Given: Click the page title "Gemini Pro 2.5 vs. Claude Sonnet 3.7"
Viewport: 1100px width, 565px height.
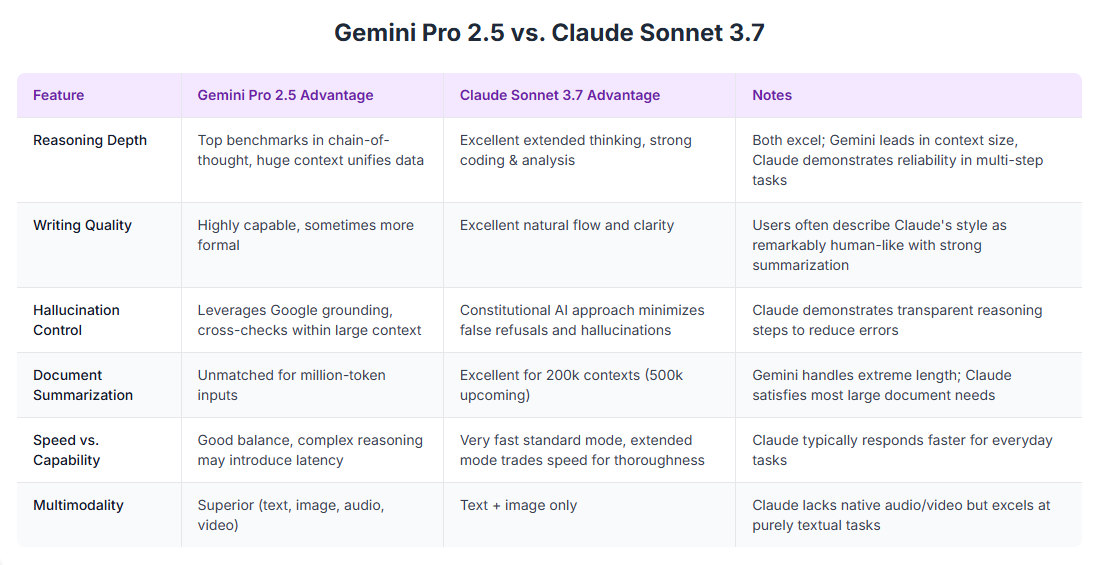Looking at the screenshot, I should click(x=549, y=33).
